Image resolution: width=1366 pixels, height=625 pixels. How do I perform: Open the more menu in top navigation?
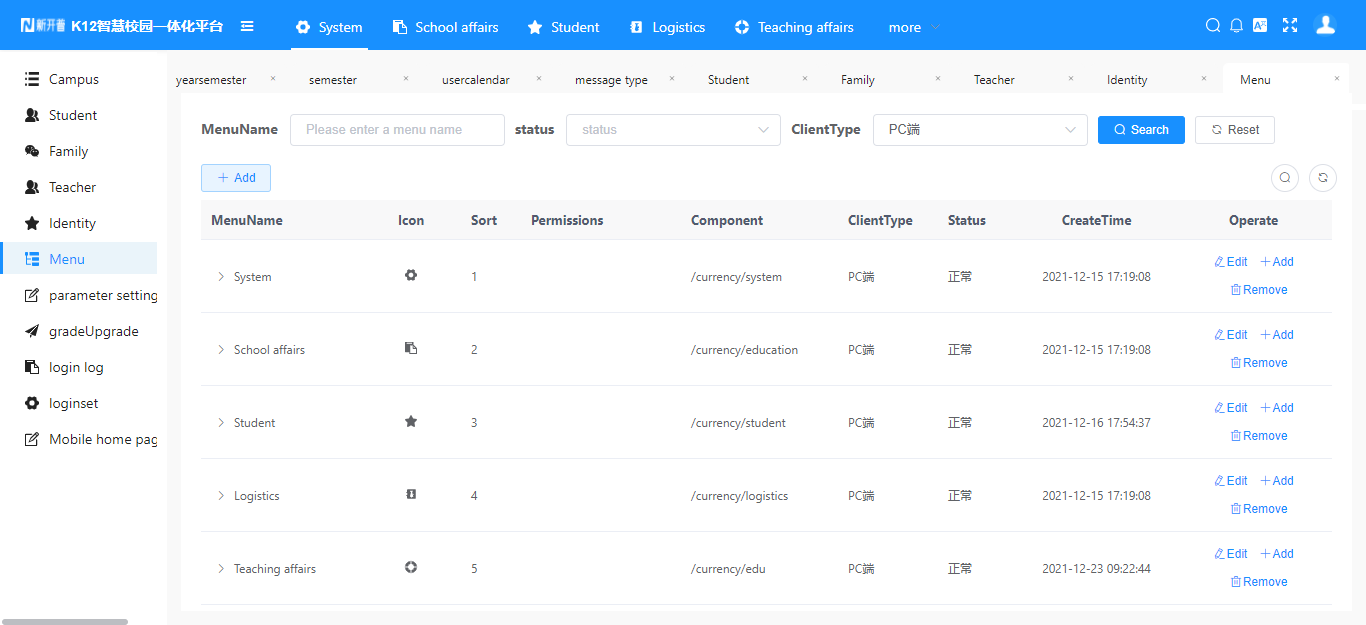(913, 27)
